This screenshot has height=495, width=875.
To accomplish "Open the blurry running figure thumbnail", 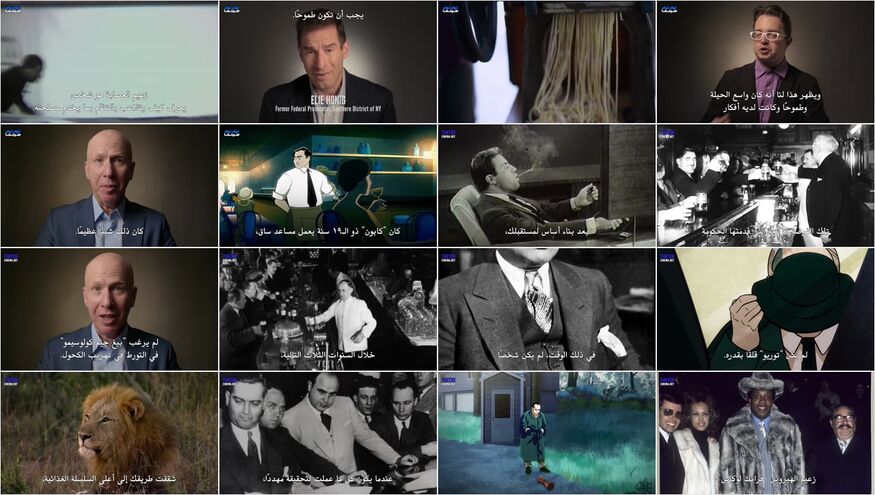I will 109,62.
